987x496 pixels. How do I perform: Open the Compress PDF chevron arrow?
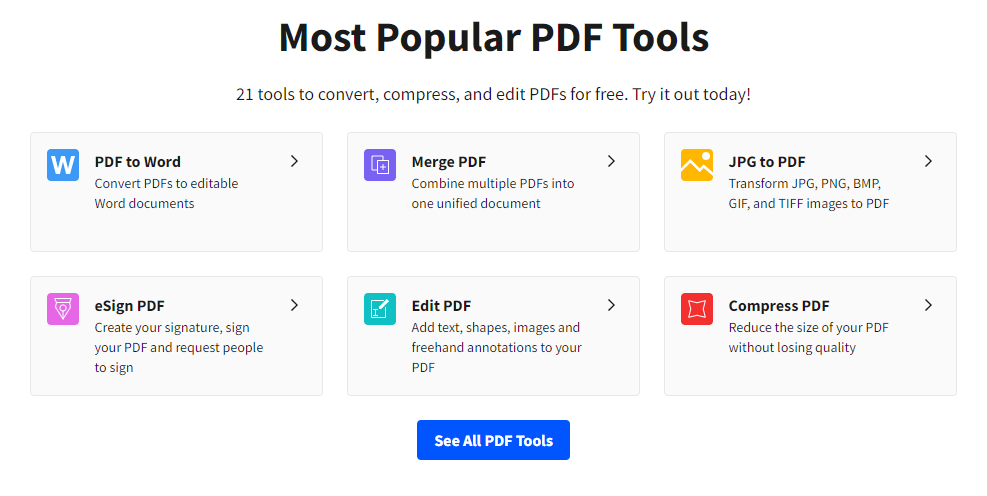coord(928,305)
